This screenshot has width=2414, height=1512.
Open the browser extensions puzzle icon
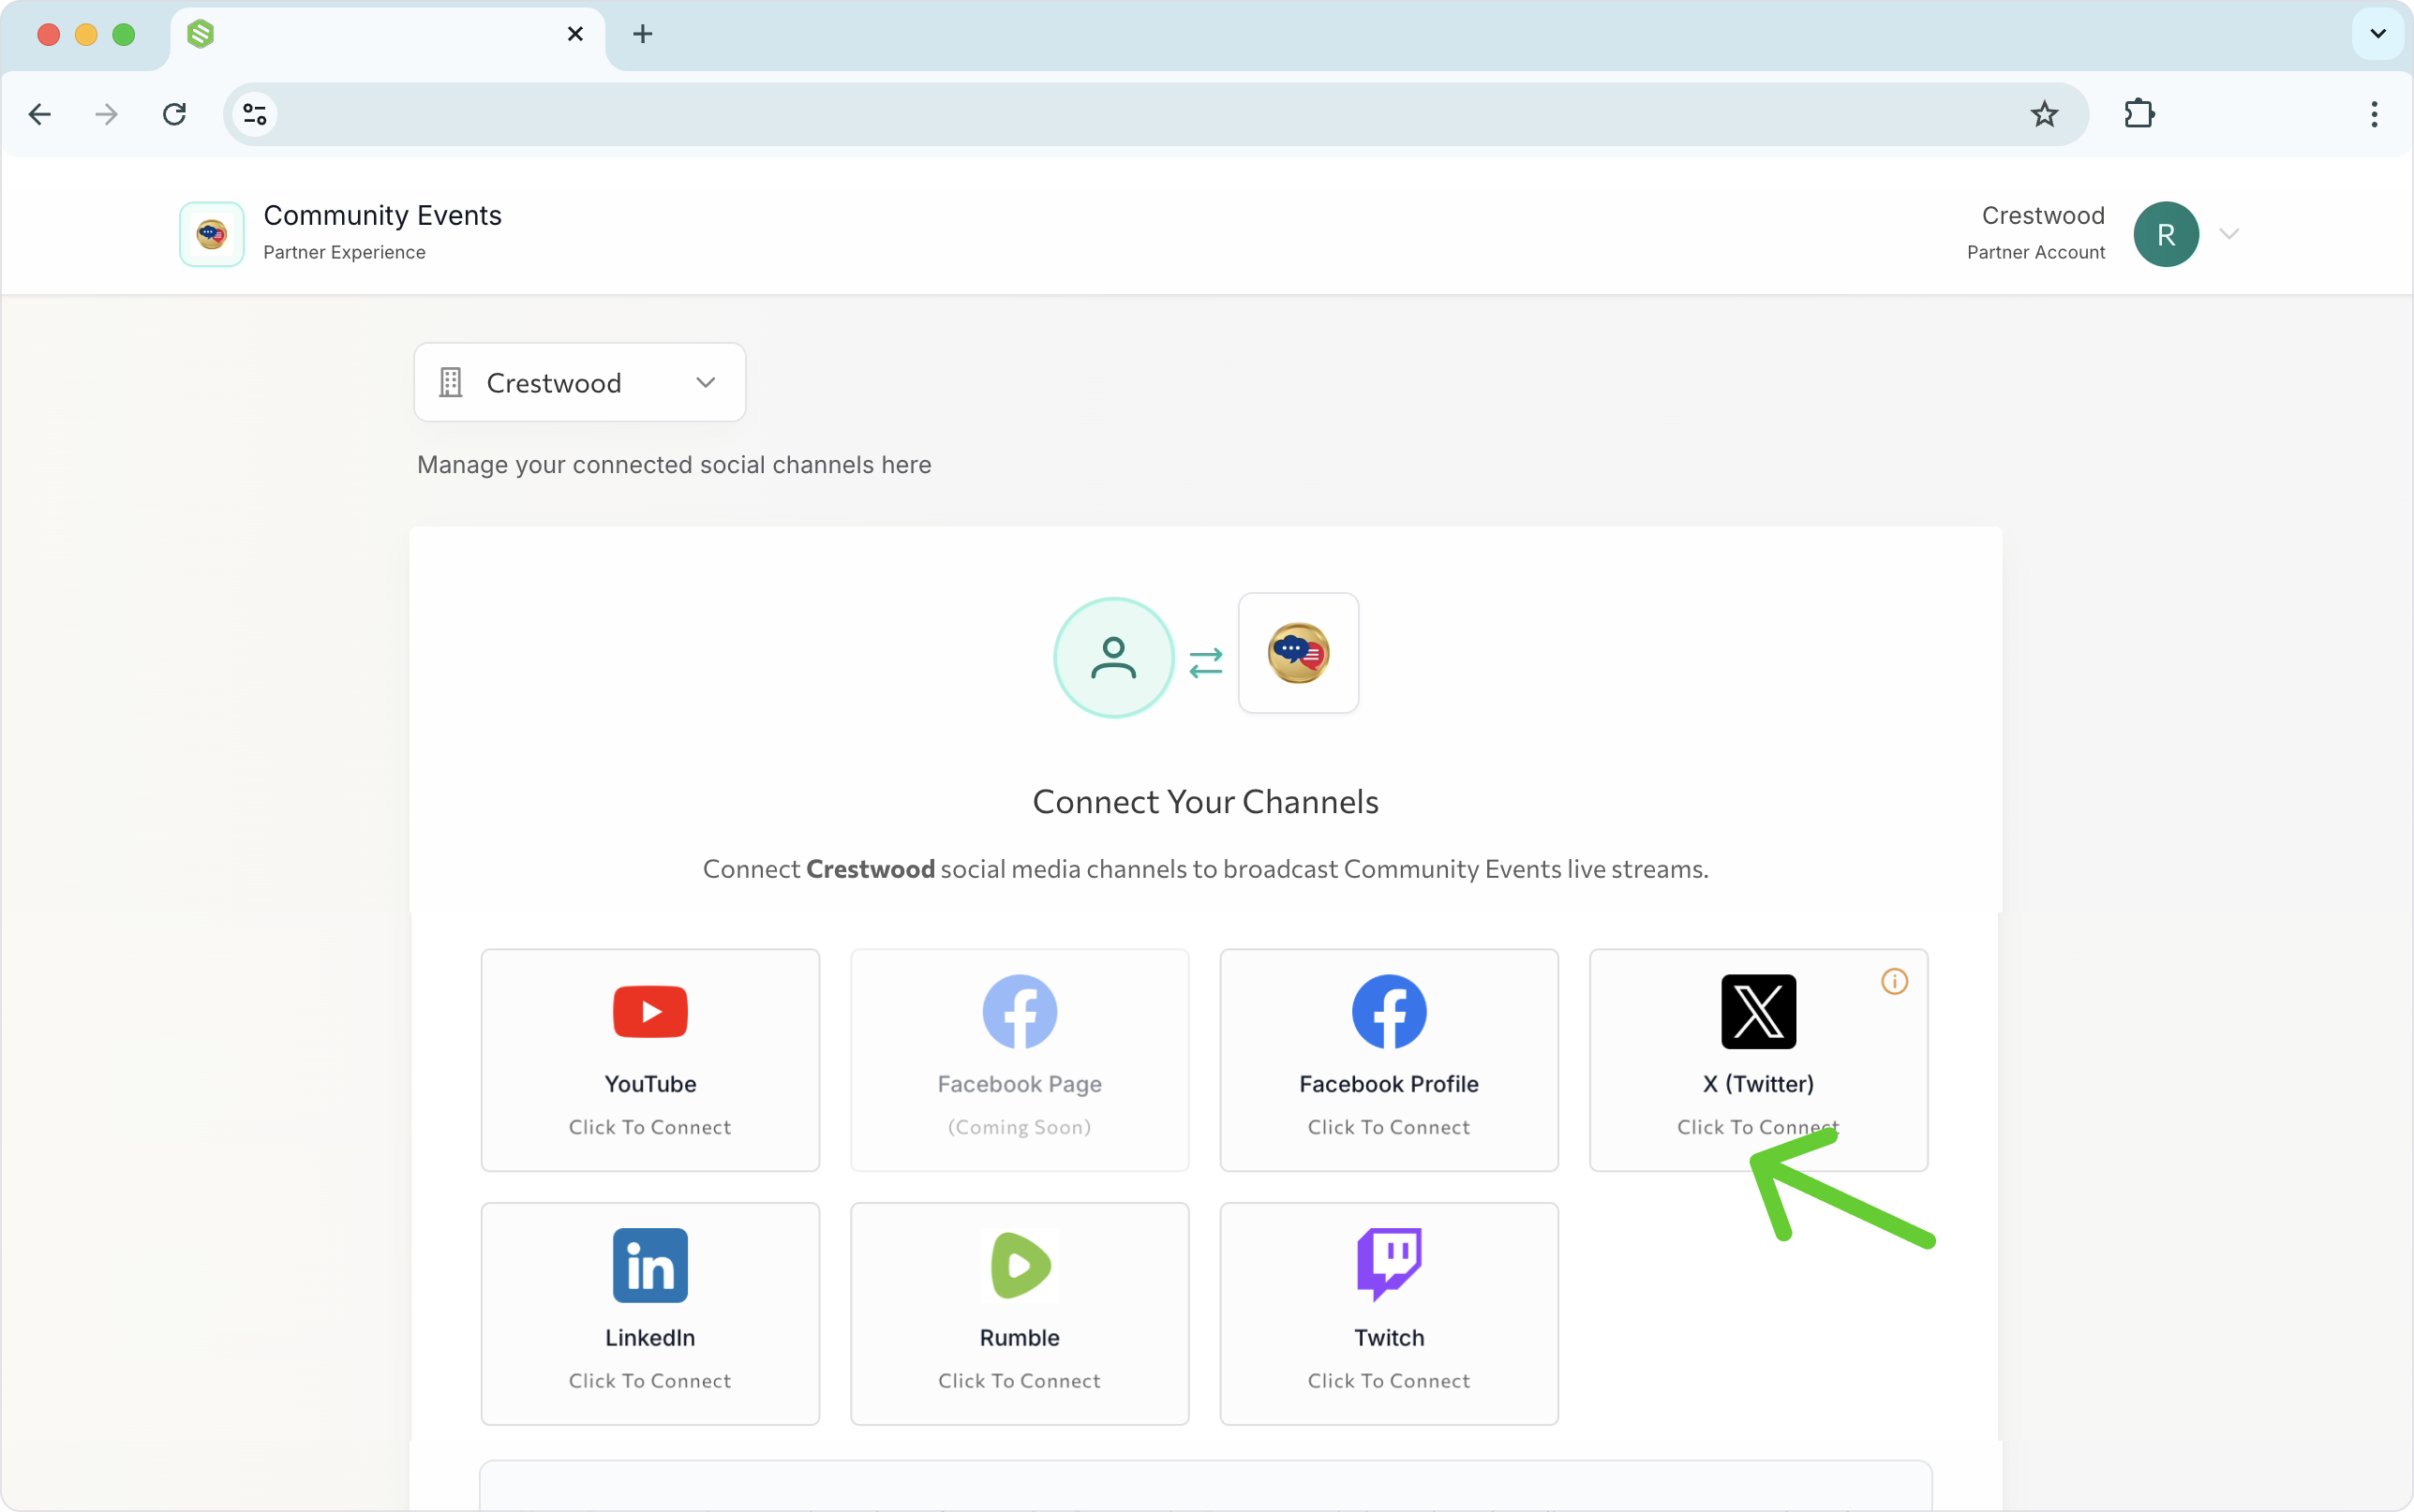click(x=2139, y=114)
